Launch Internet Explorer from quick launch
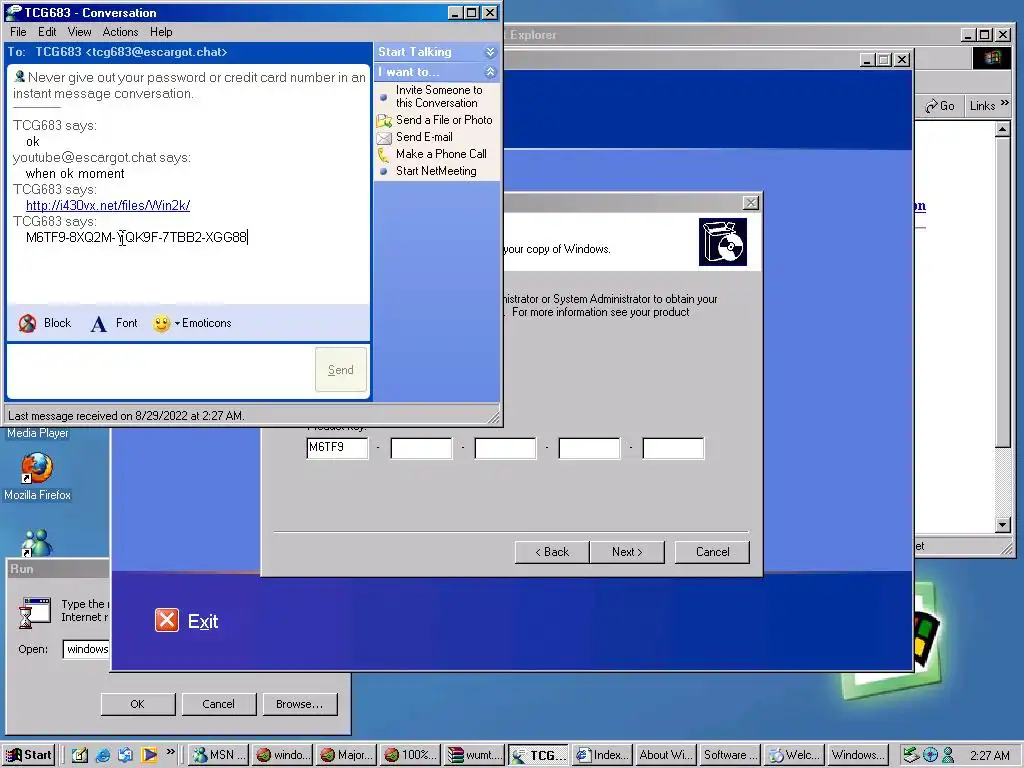This screenshot has height=768, width=1024. click(103, 755)
